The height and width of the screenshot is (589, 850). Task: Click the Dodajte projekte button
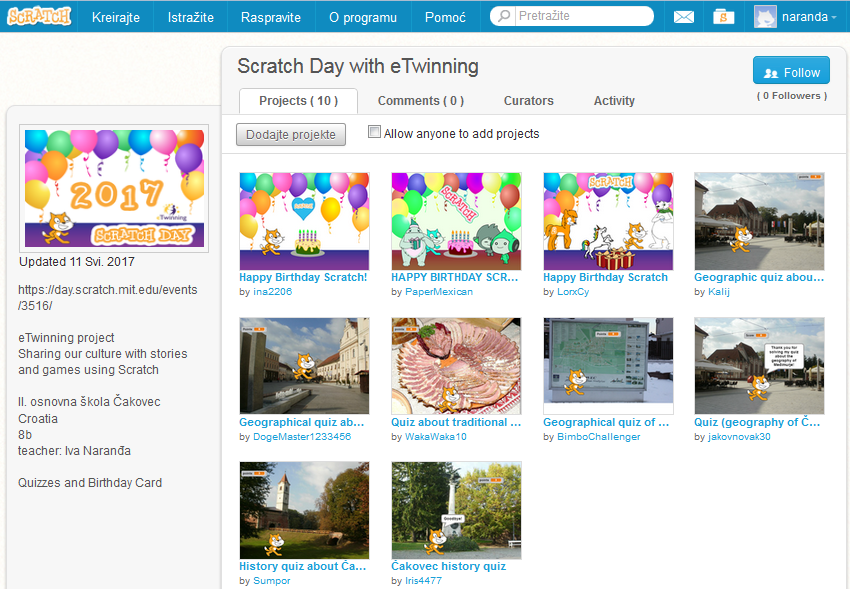tap(291, 134)
